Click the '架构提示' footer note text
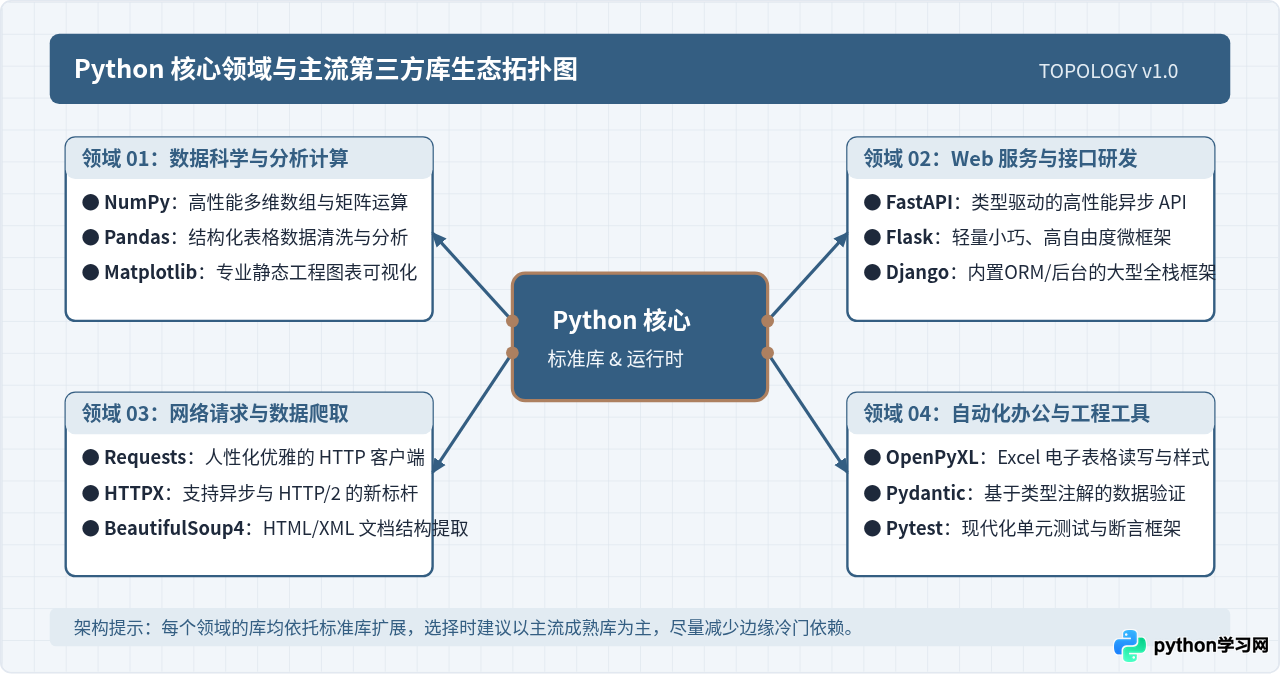This screenshot has height=674, width=1280. 463,627
